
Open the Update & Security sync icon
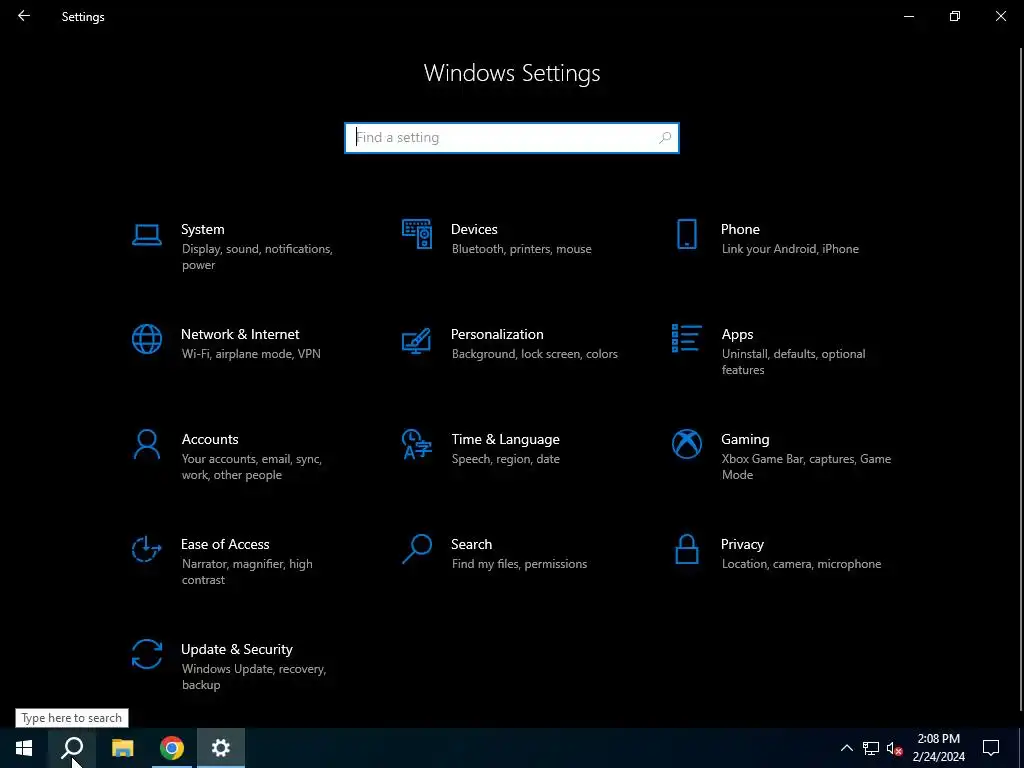coord(146,654)
